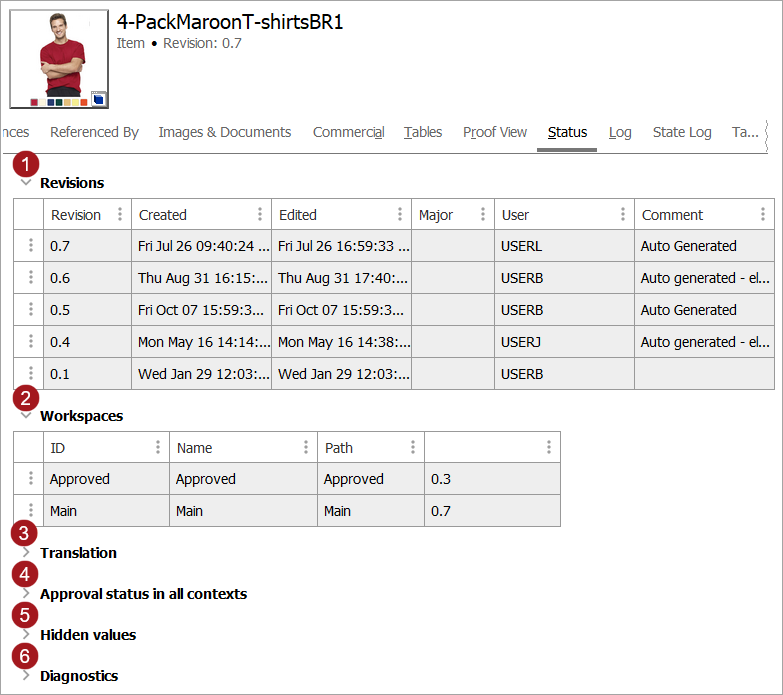
Task: Collapse the Revisions section
Action: tap(26, 183)
